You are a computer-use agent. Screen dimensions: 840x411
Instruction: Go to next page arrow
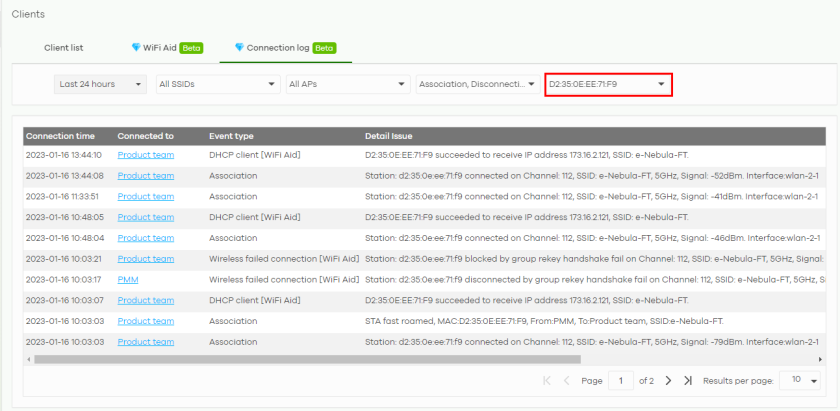pos(668,381)
